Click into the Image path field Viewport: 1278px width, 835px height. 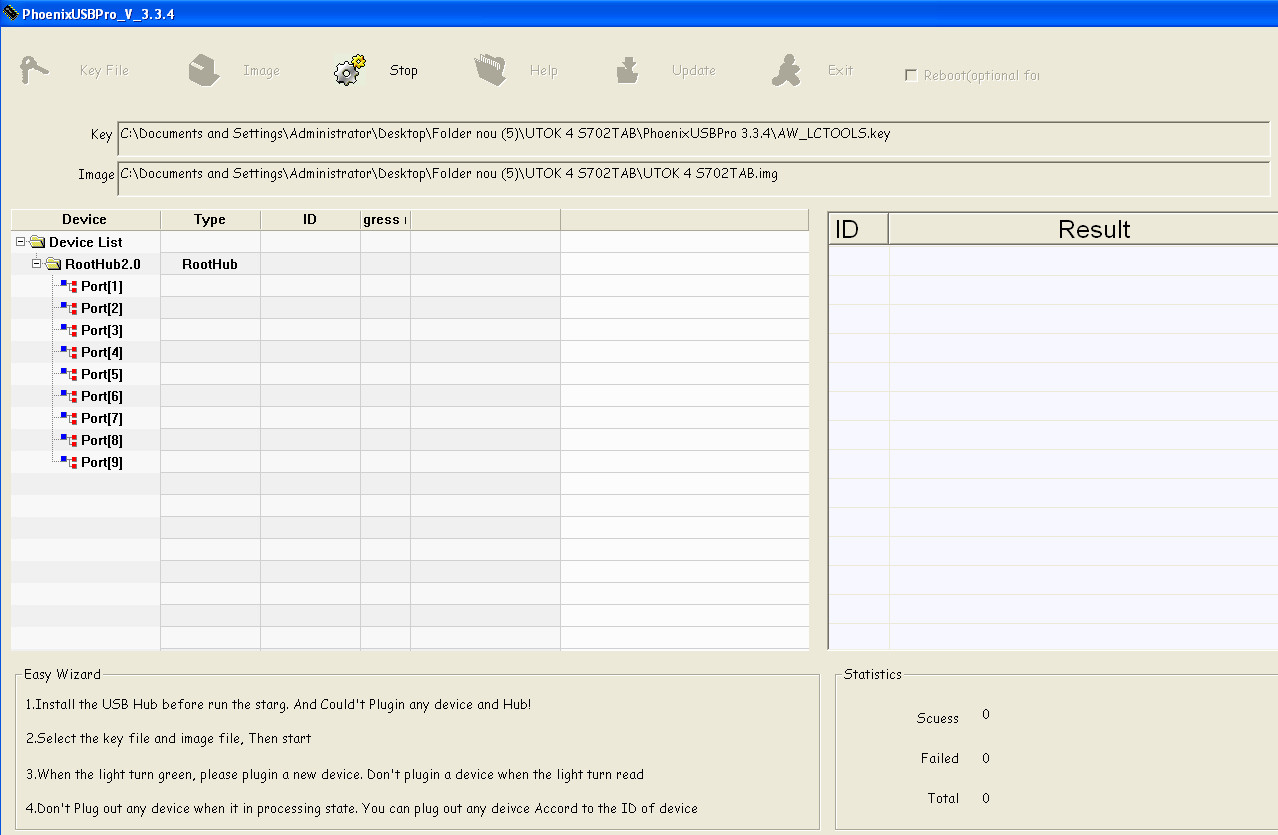click(x=693, y=178)
